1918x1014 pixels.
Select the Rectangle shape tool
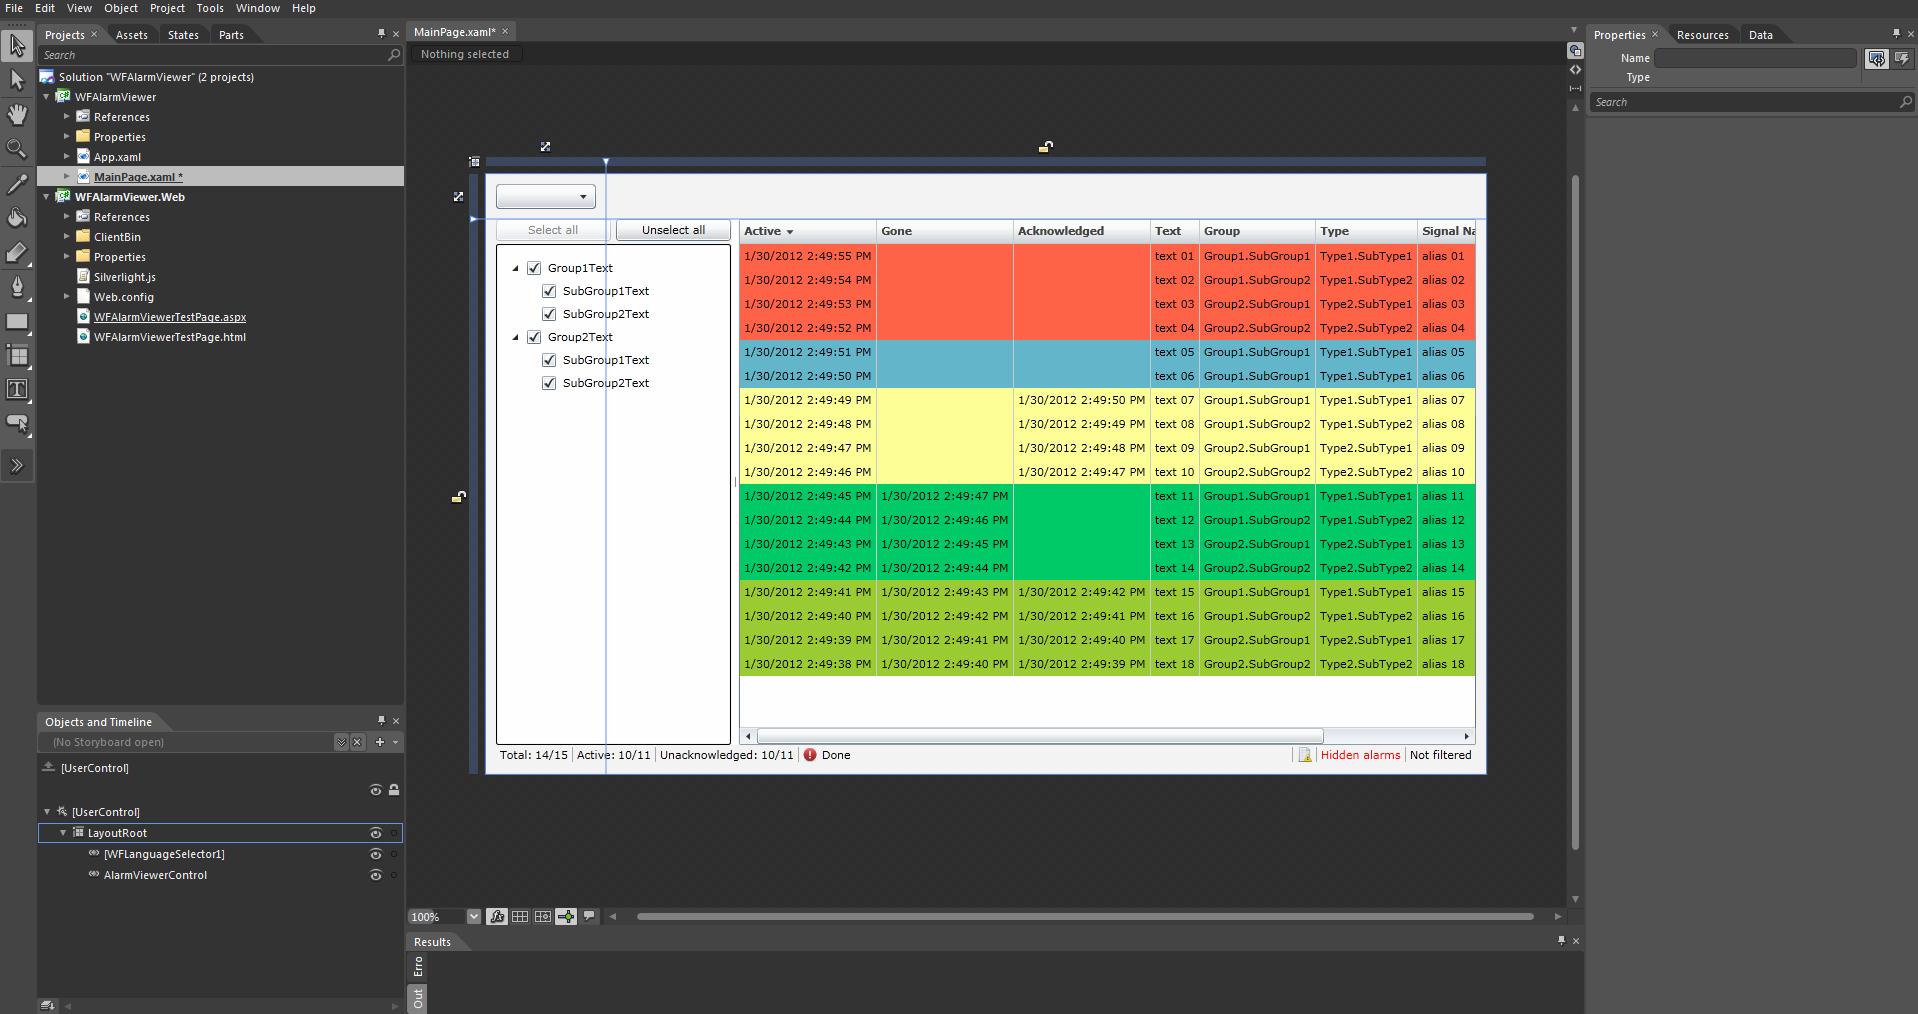(17, 322)
